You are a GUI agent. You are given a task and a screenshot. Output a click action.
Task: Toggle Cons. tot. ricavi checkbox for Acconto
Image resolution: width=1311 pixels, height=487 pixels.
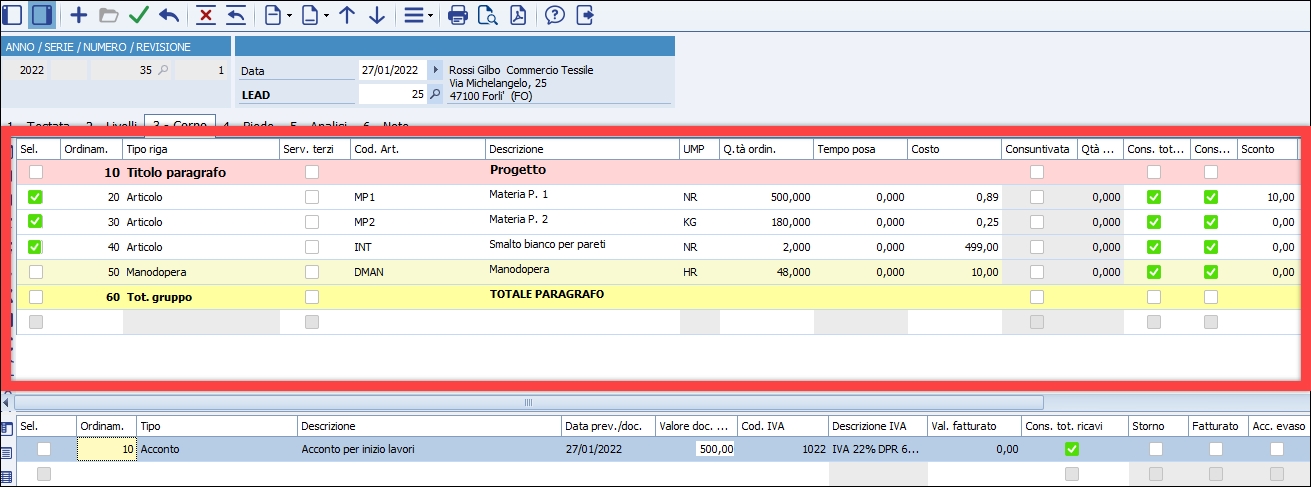1073,450
